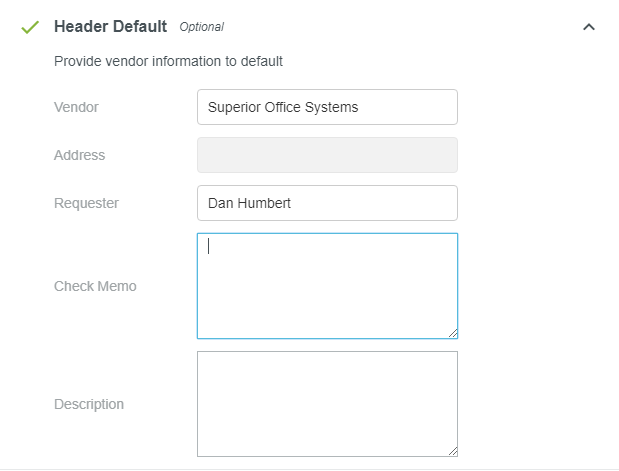619x471 pixels.
Task: Click the Requester field label
Action: [x=86, y=203]
